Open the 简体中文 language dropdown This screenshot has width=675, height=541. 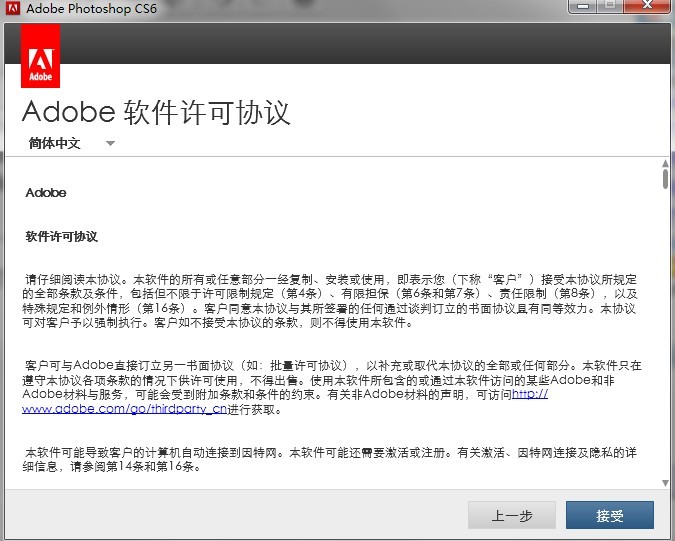pos(71,143)
